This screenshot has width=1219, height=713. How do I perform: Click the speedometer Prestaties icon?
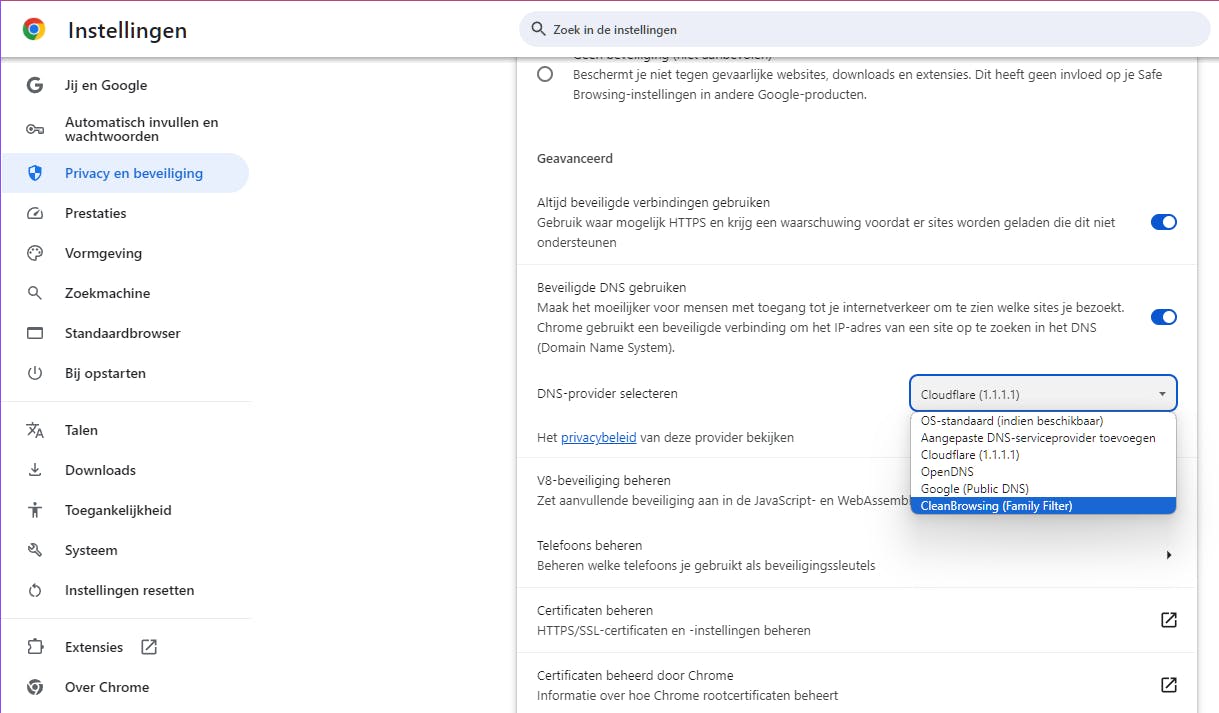click(35, 213)
